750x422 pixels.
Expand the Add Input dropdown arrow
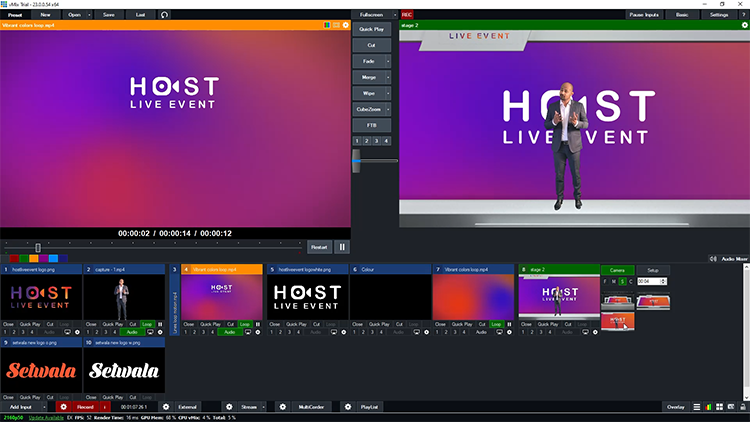[x=44, y=407]
